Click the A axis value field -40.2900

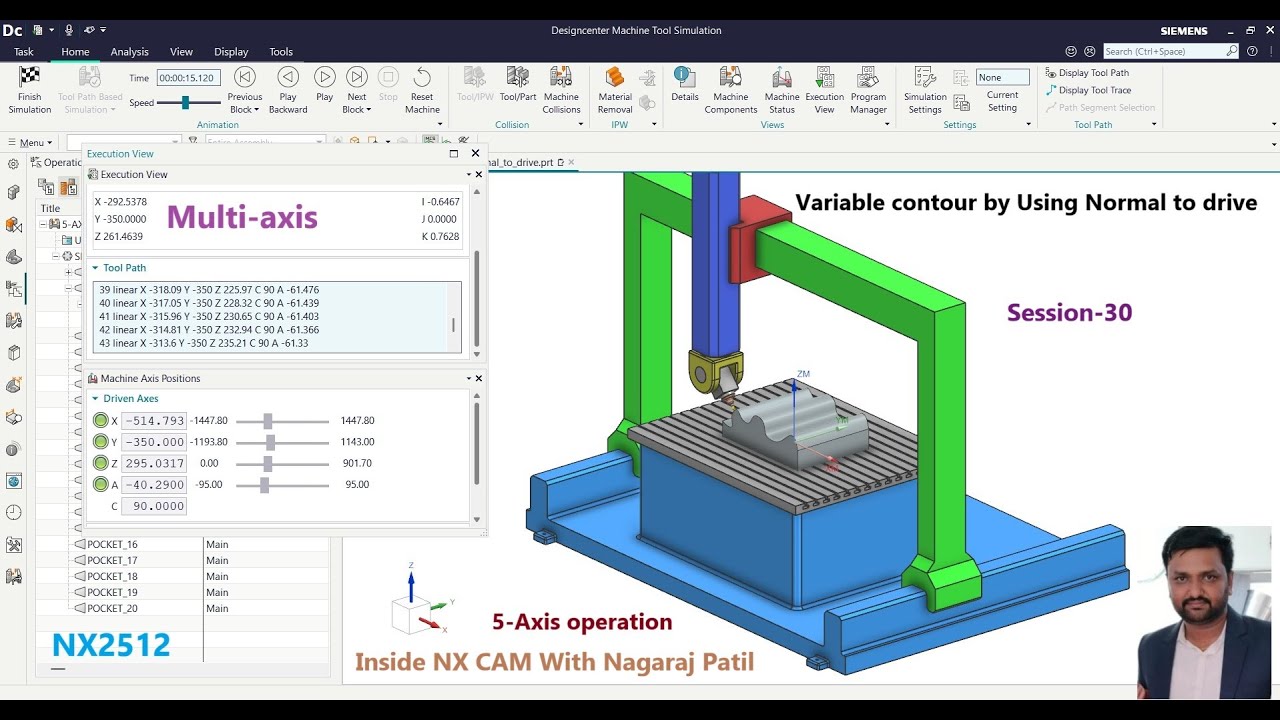(x=154, y=485)
